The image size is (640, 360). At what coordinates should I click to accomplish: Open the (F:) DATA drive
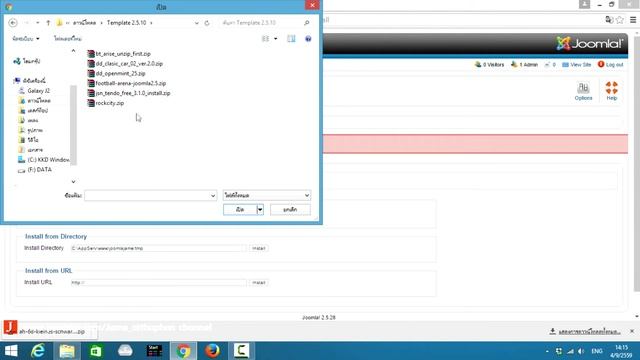pos(35,169)
